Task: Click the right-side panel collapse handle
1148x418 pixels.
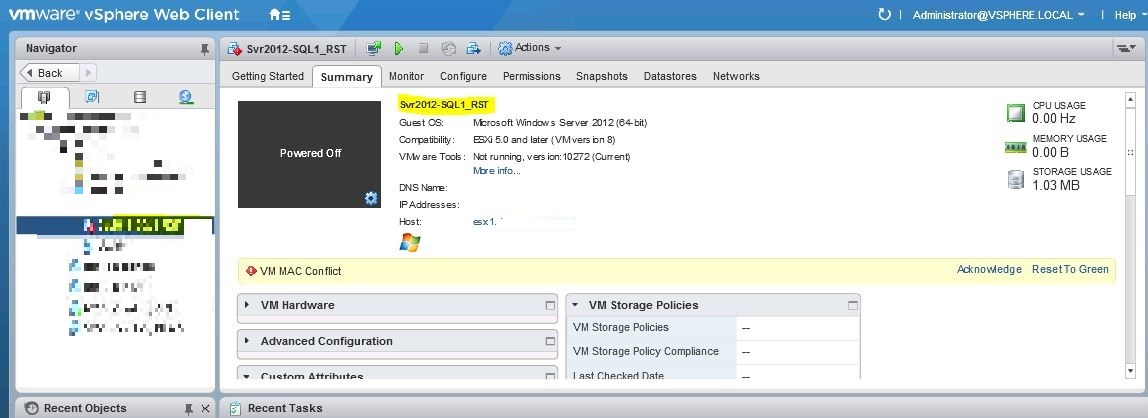Action: click(1131, 152)
